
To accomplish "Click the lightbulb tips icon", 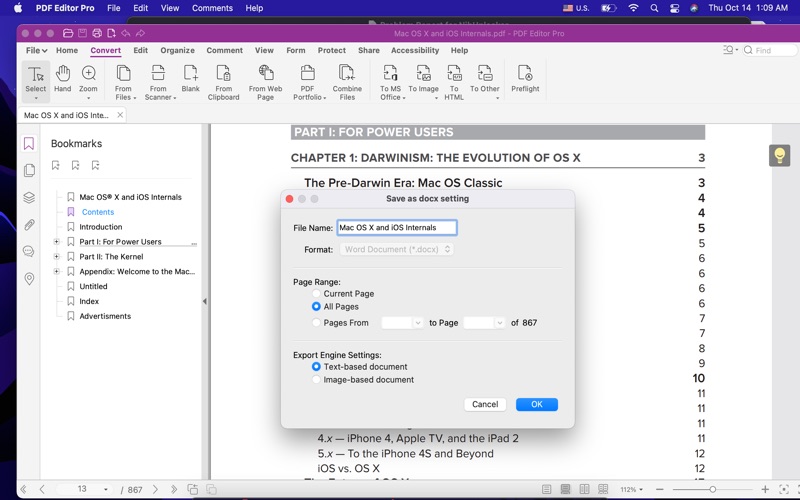I will pyautogui.click(x=779, y=155).
